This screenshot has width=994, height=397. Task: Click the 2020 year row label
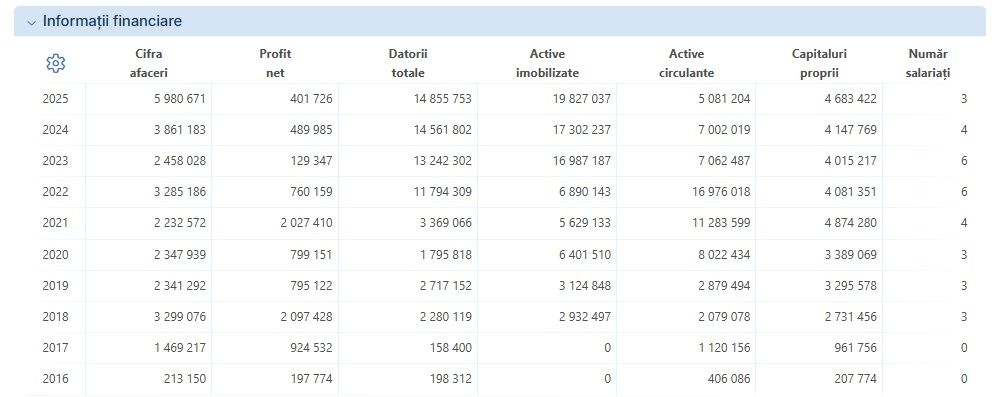pyautogui.click(x=55, y=255)
